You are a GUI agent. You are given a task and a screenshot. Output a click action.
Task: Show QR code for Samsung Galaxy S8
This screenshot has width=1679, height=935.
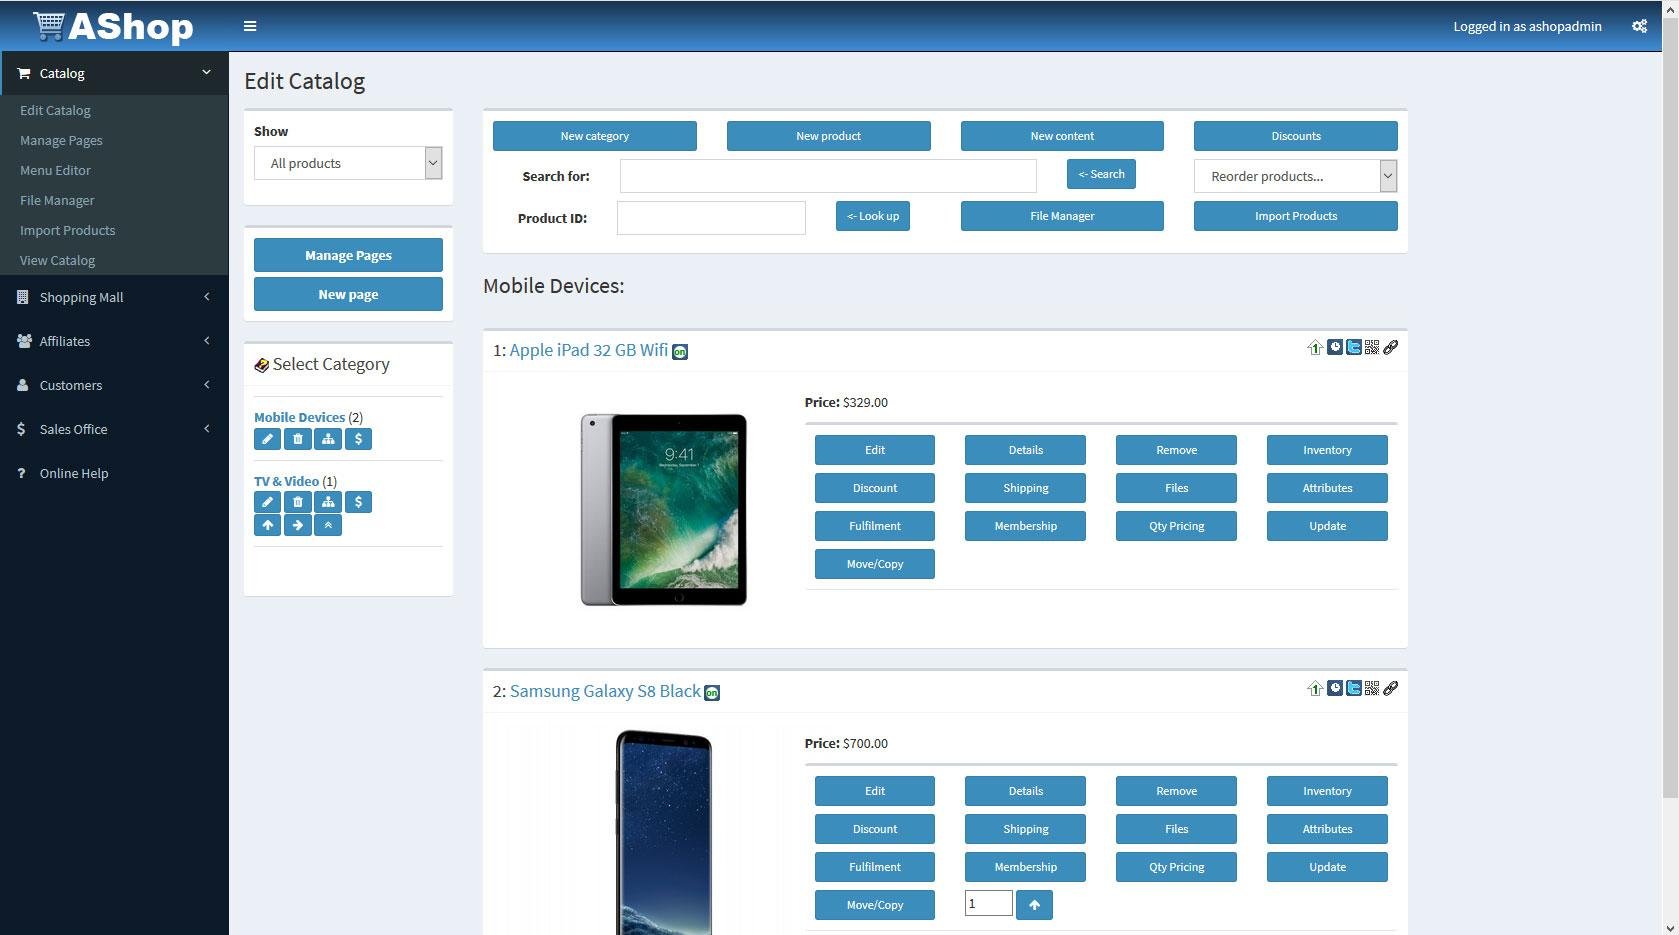1371,688
